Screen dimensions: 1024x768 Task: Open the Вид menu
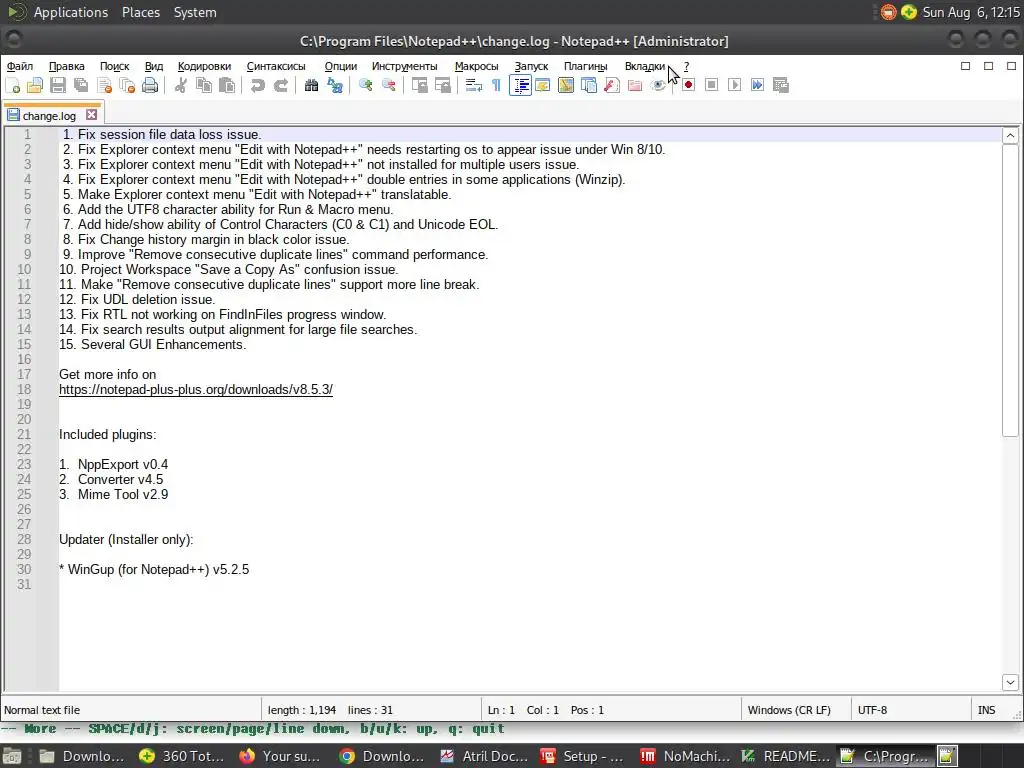pyautogui.click(x=153, y=66)
